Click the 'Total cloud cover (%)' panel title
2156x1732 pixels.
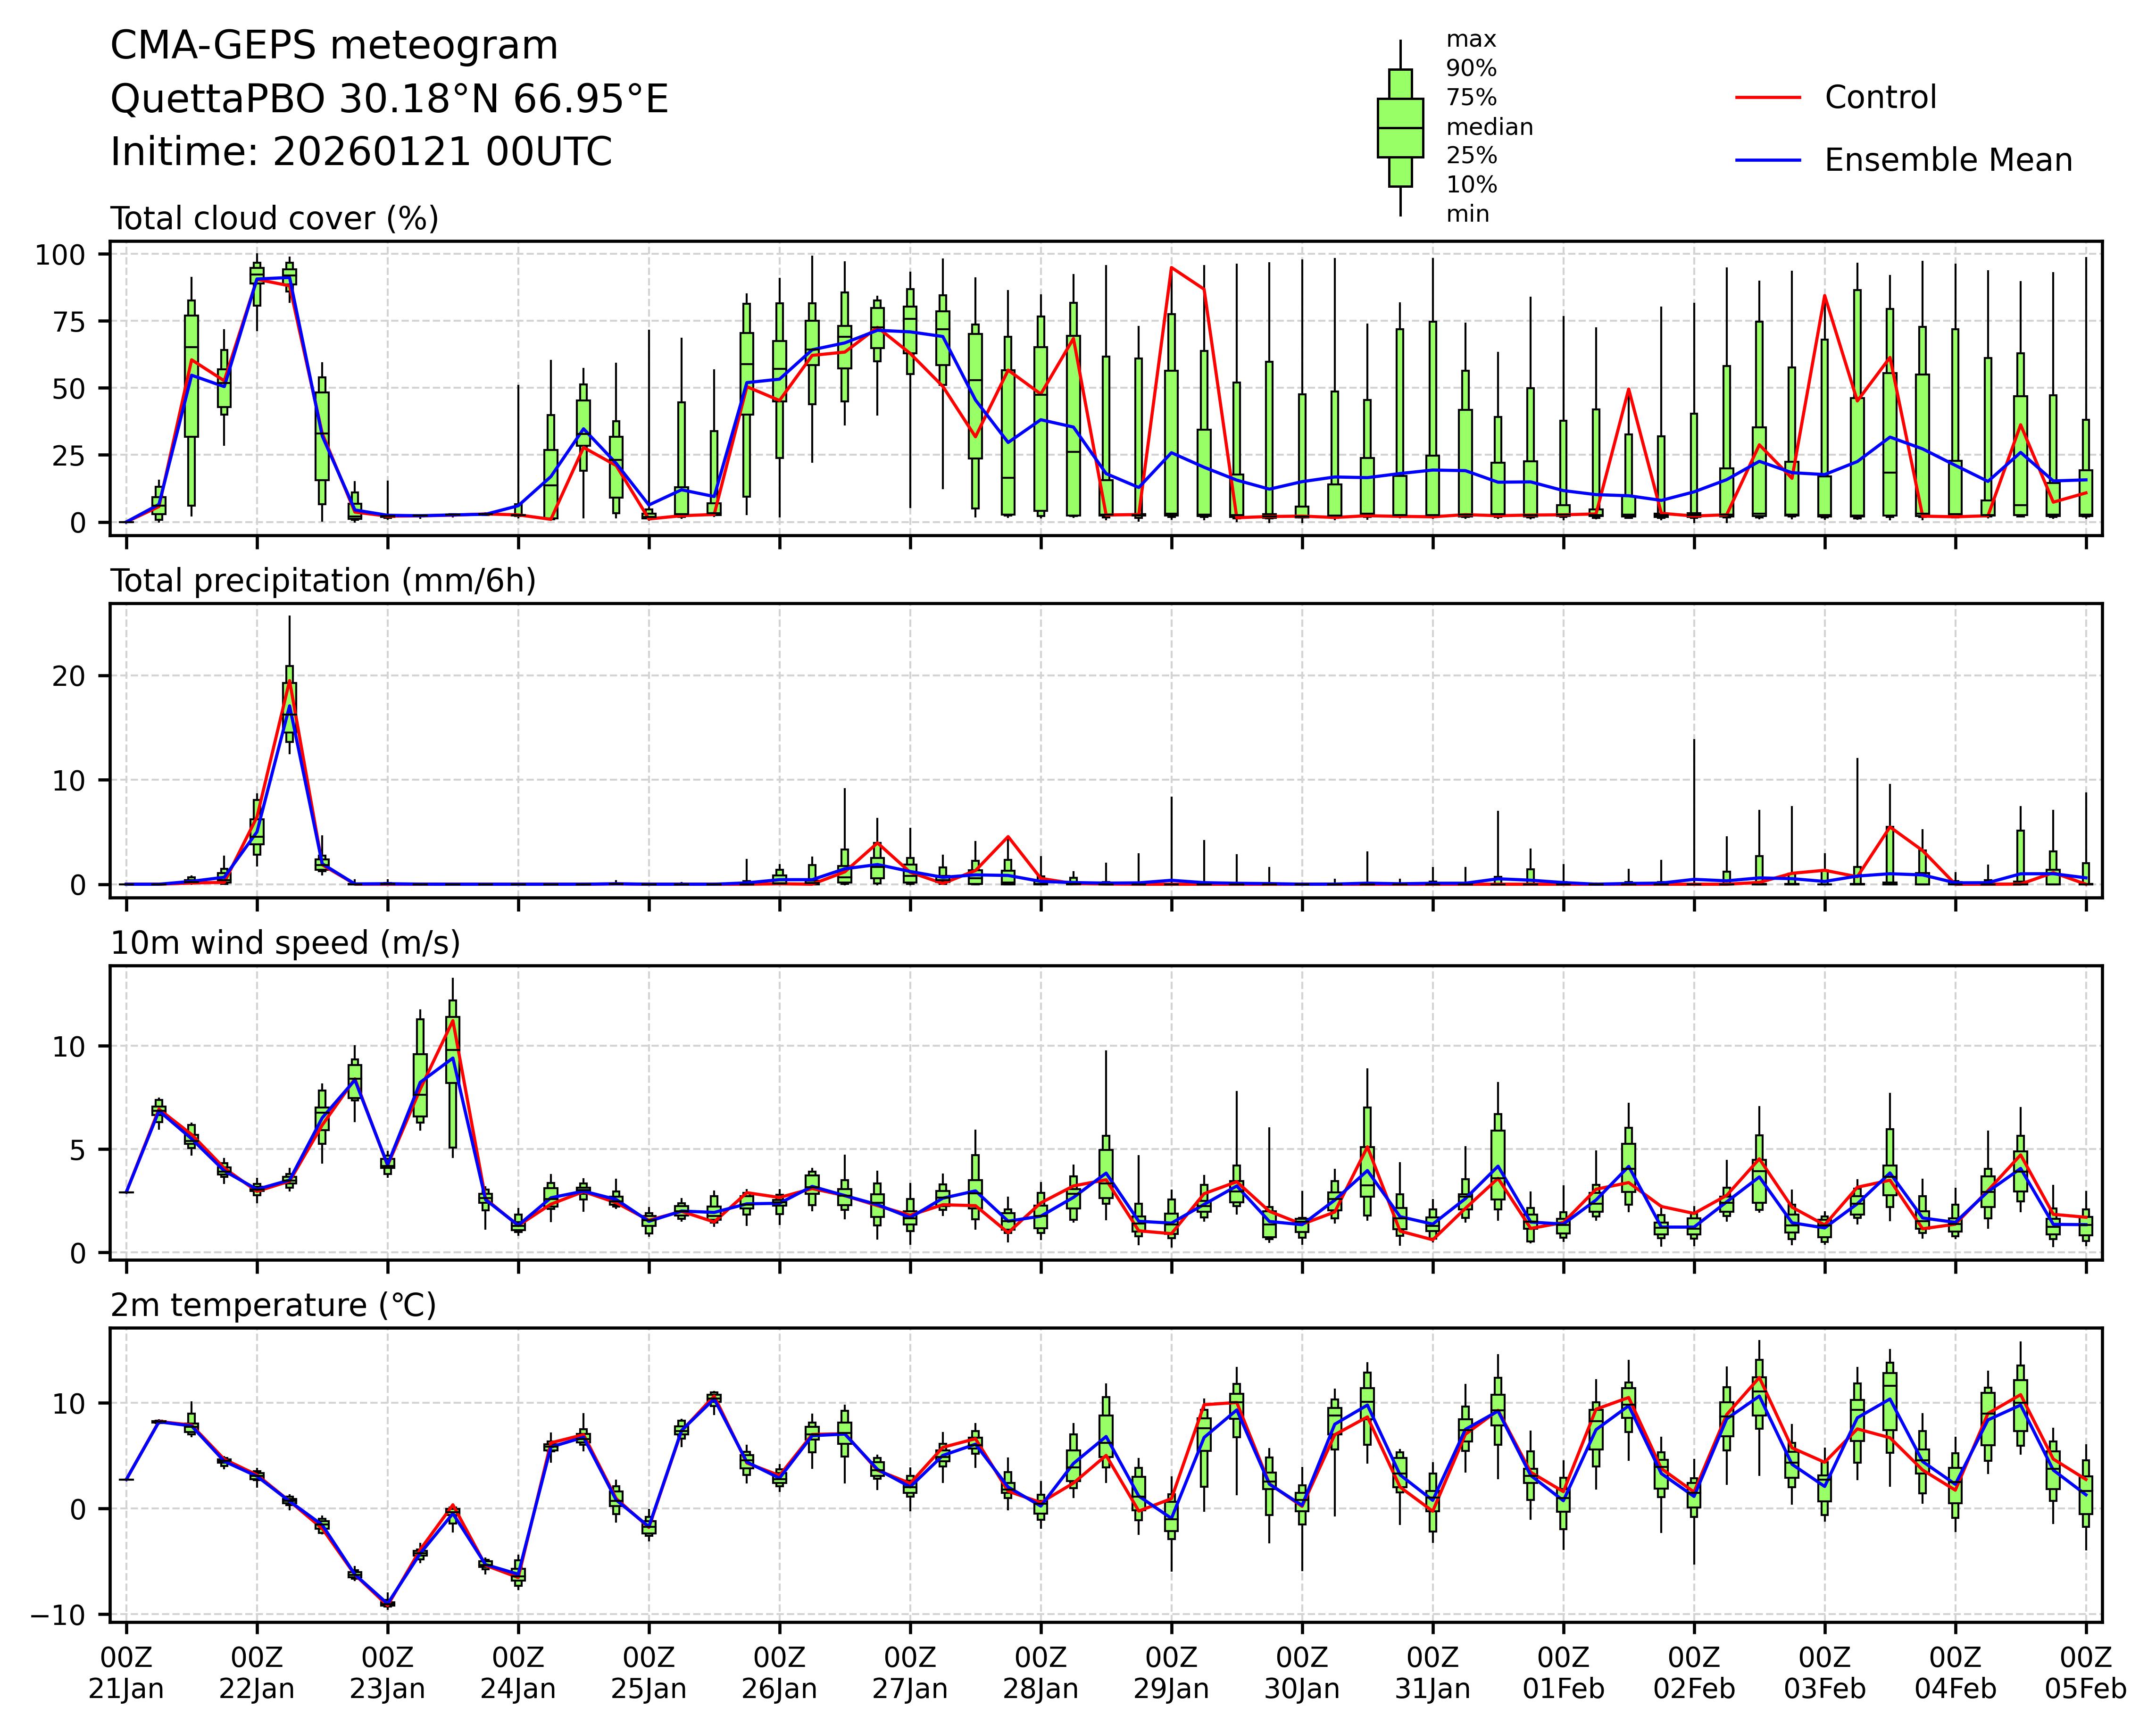[274, 219]
